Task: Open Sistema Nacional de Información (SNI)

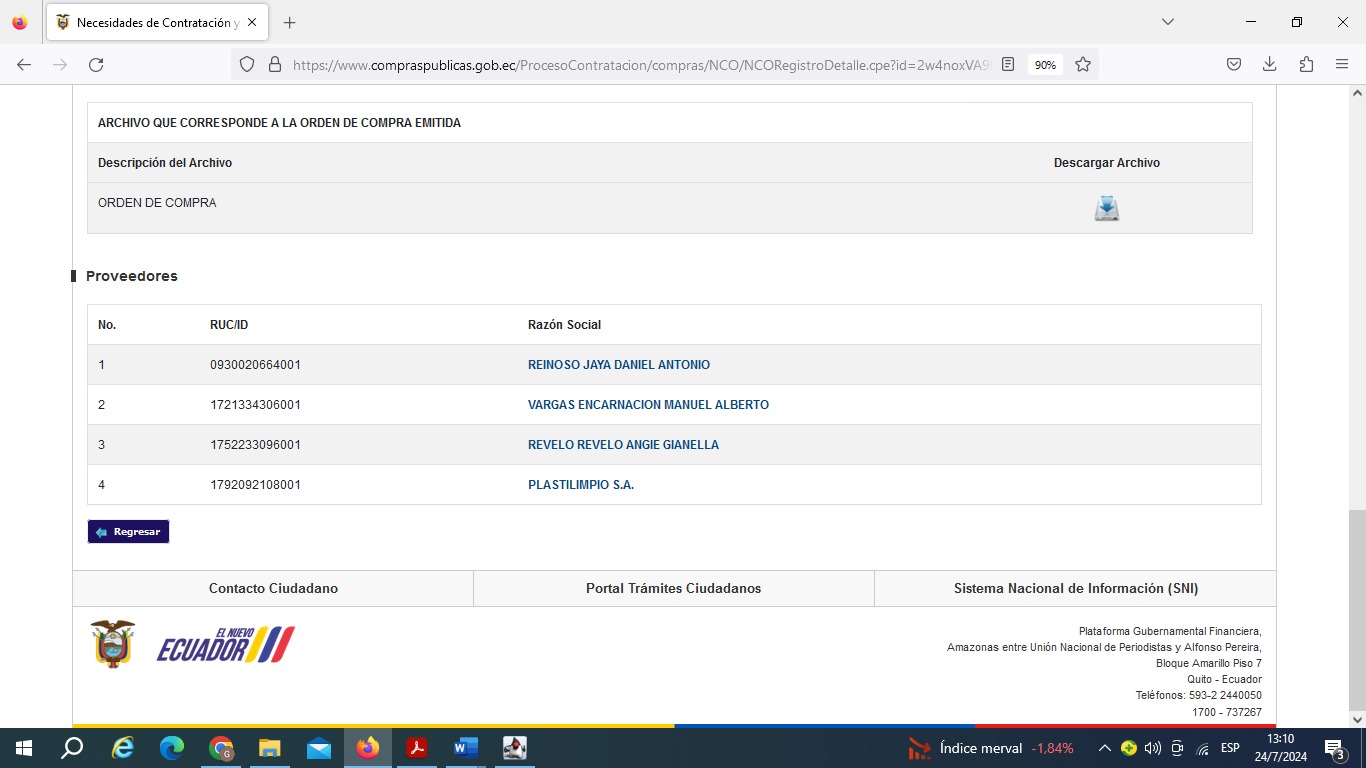Action: [x=1075, y=589]
